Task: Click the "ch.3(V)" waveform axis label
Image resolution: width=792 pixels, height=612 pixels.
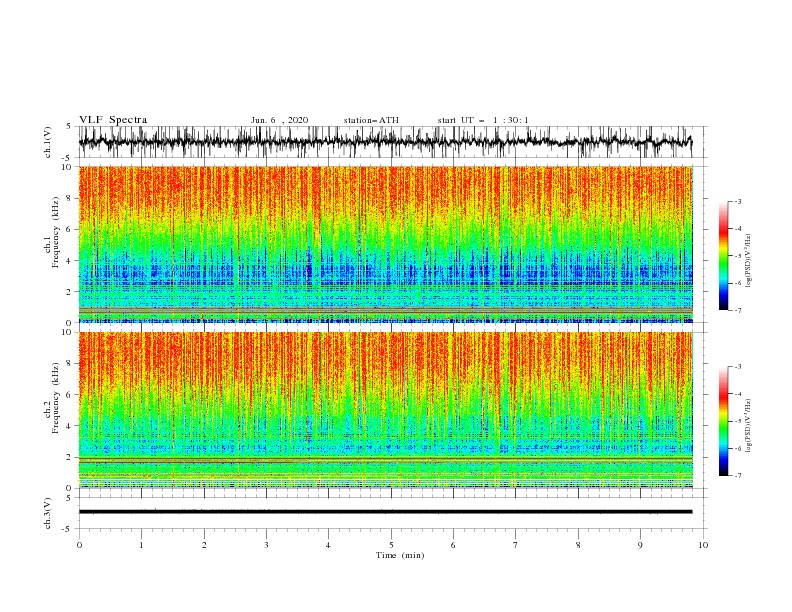Action: tap(48, 513)
